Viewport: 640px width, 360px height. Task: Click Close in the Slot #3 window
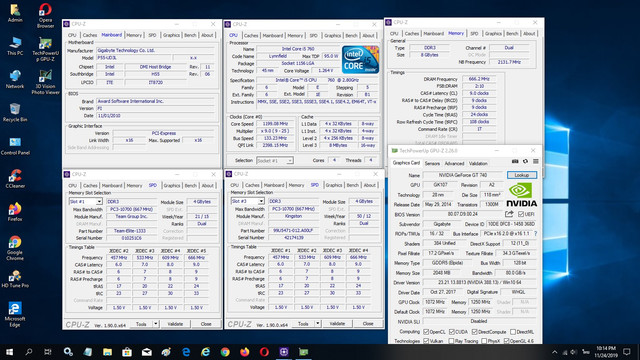click(368, 323)
